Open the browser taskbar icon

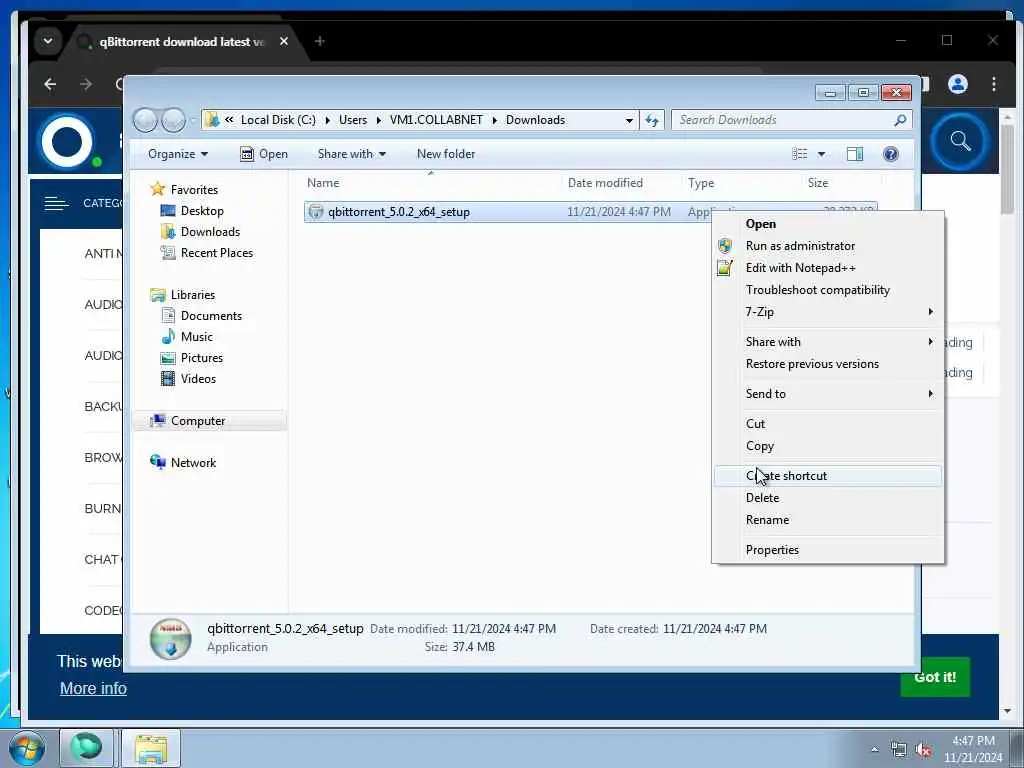(x=87, y=747)
